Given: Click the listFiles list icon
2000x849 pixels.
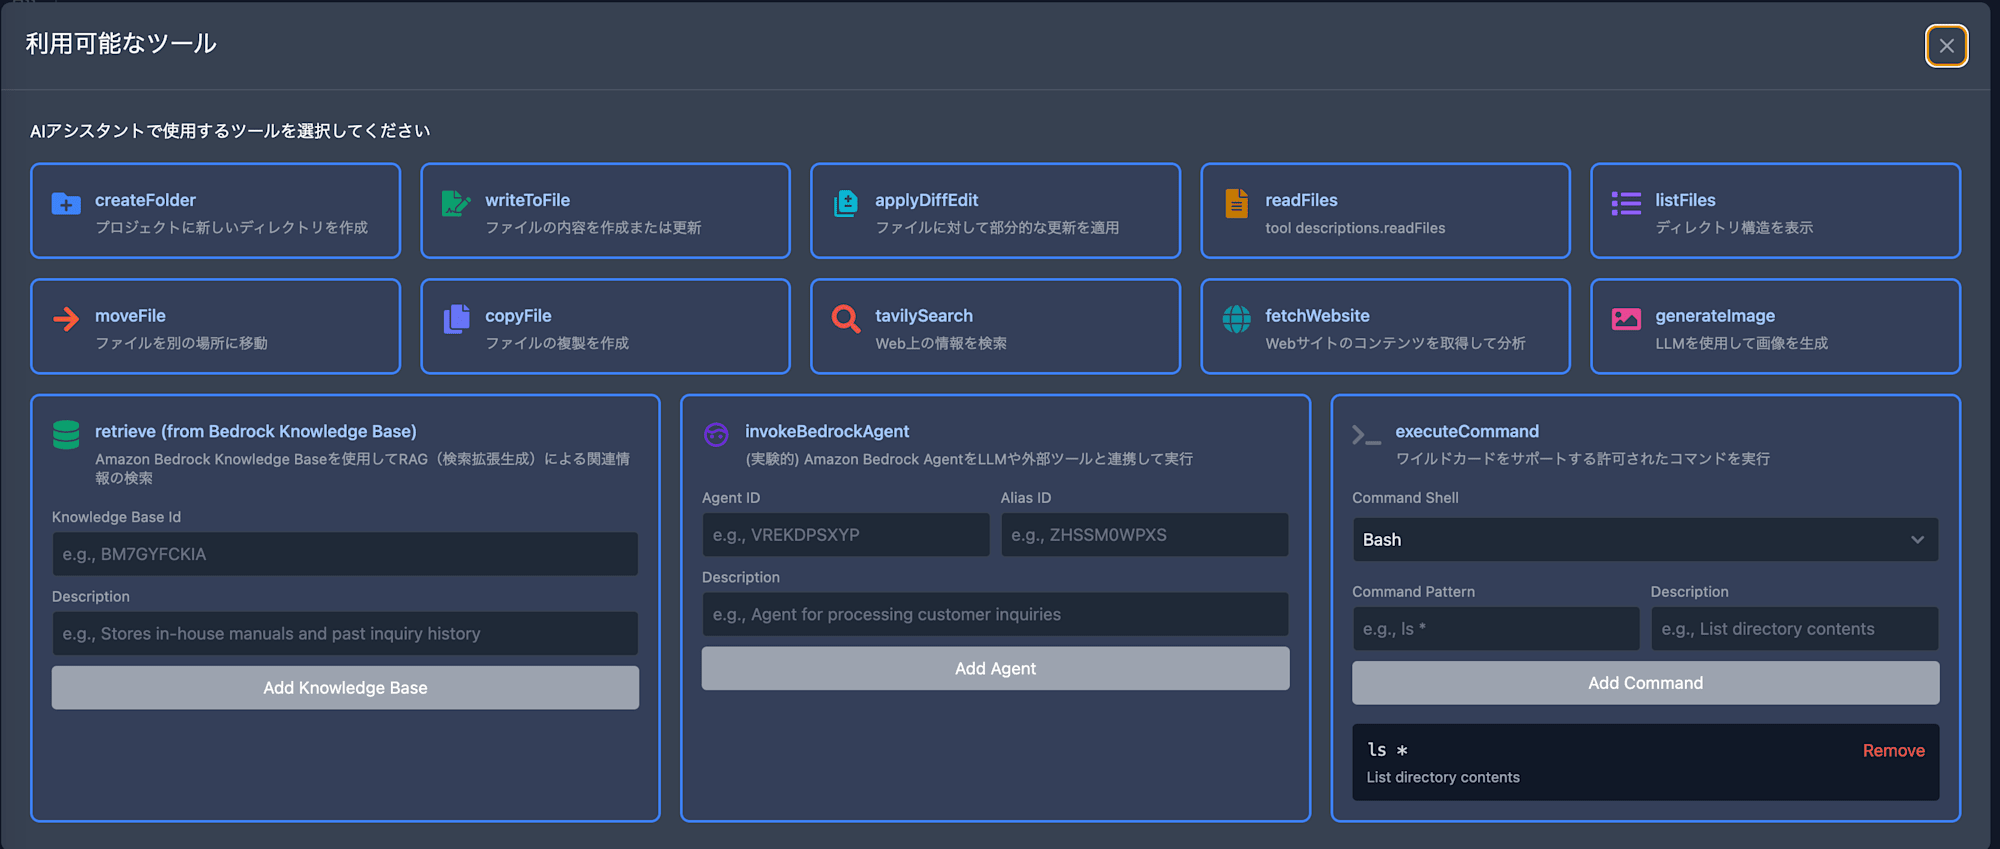Looking at the screenshot, I should click(1626, 204).
